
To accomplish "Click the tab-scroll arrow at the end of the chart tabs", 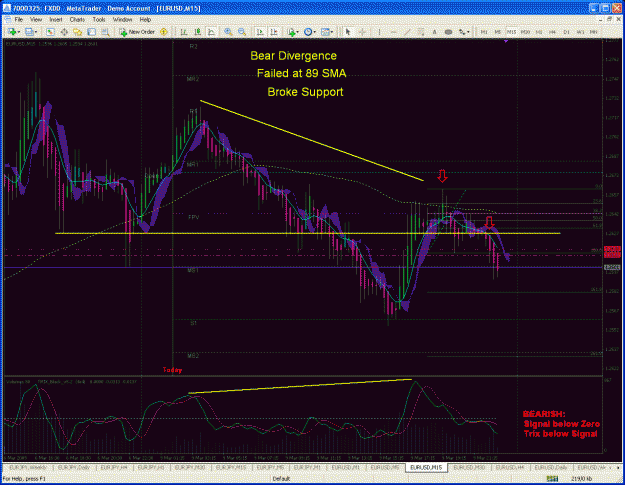I will tap(618, 468).
